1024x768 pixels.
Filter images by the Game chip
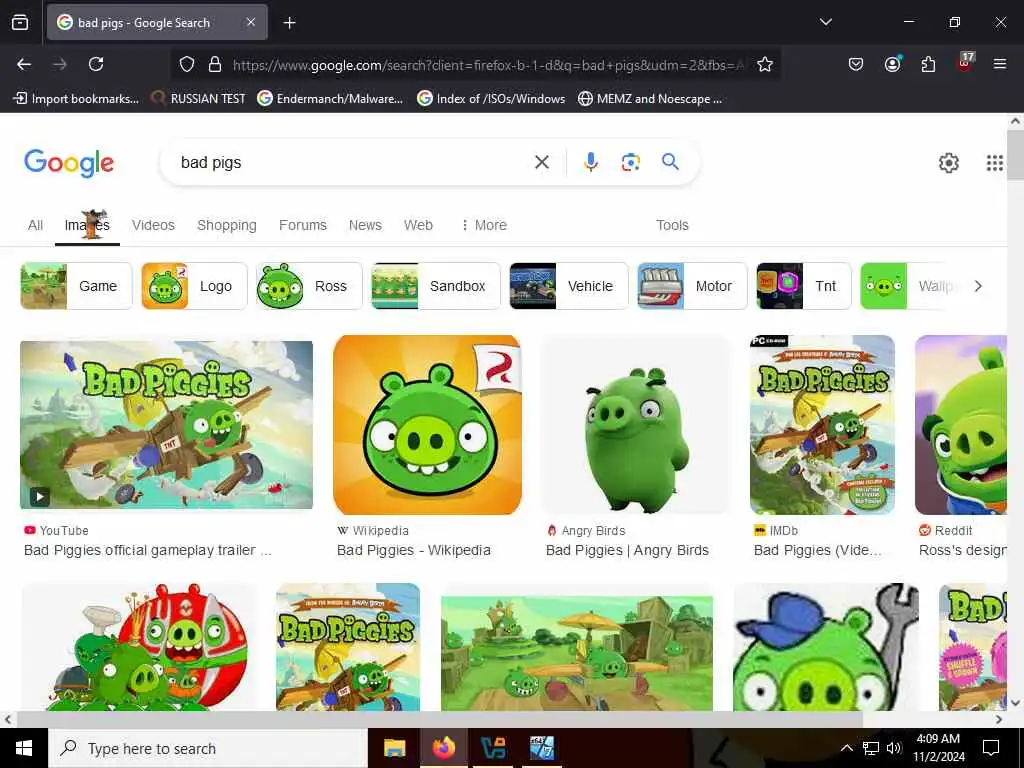[76, 286]
